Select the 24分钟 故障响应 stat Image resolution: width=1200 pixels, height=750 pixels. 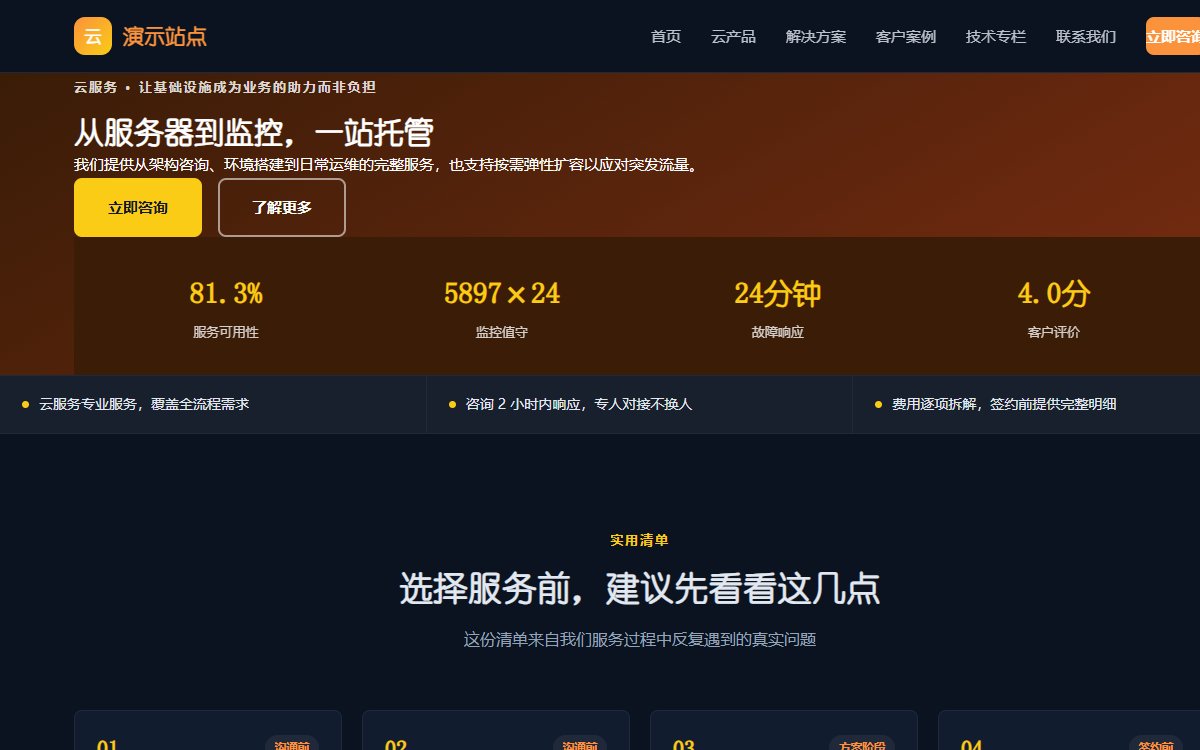click(778, 309)
